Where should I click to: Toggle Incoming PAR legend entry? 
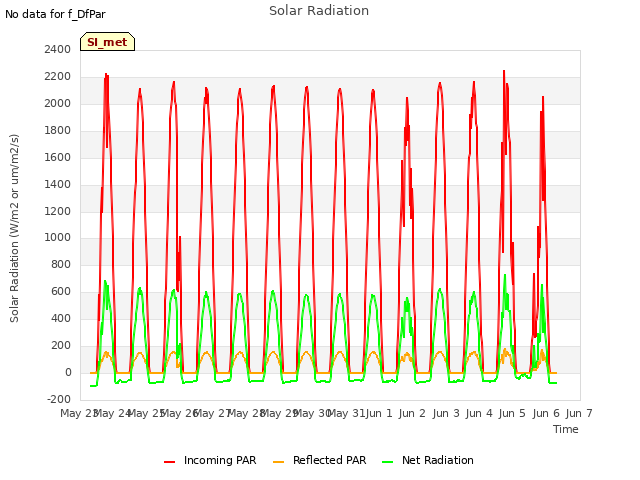tap(210, 460)
